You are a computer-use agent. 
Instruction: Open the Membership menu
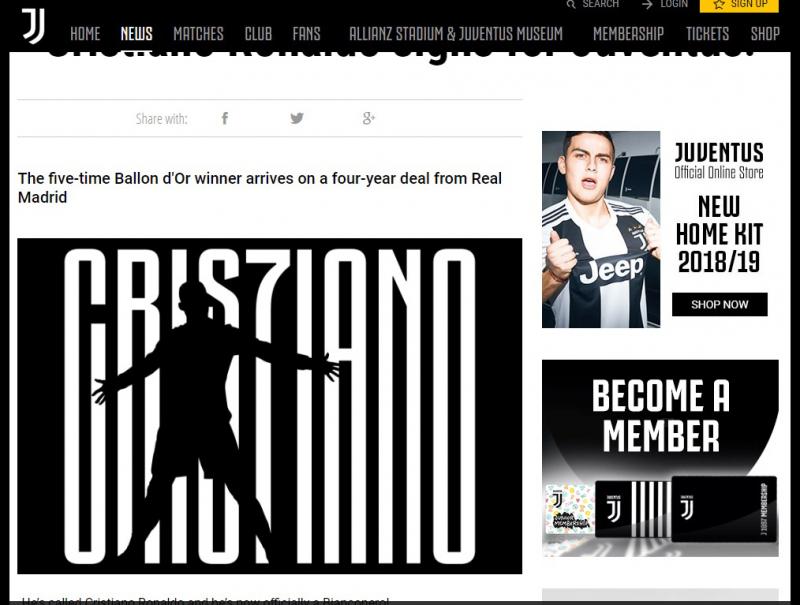click(x=629, y=34)
